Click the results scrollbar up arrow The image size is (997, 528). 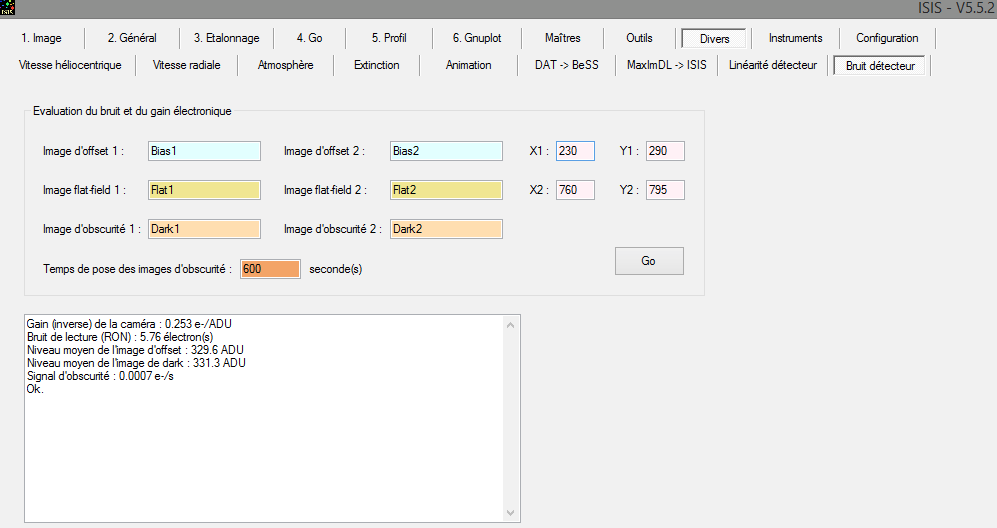click(x=513, y=324)
